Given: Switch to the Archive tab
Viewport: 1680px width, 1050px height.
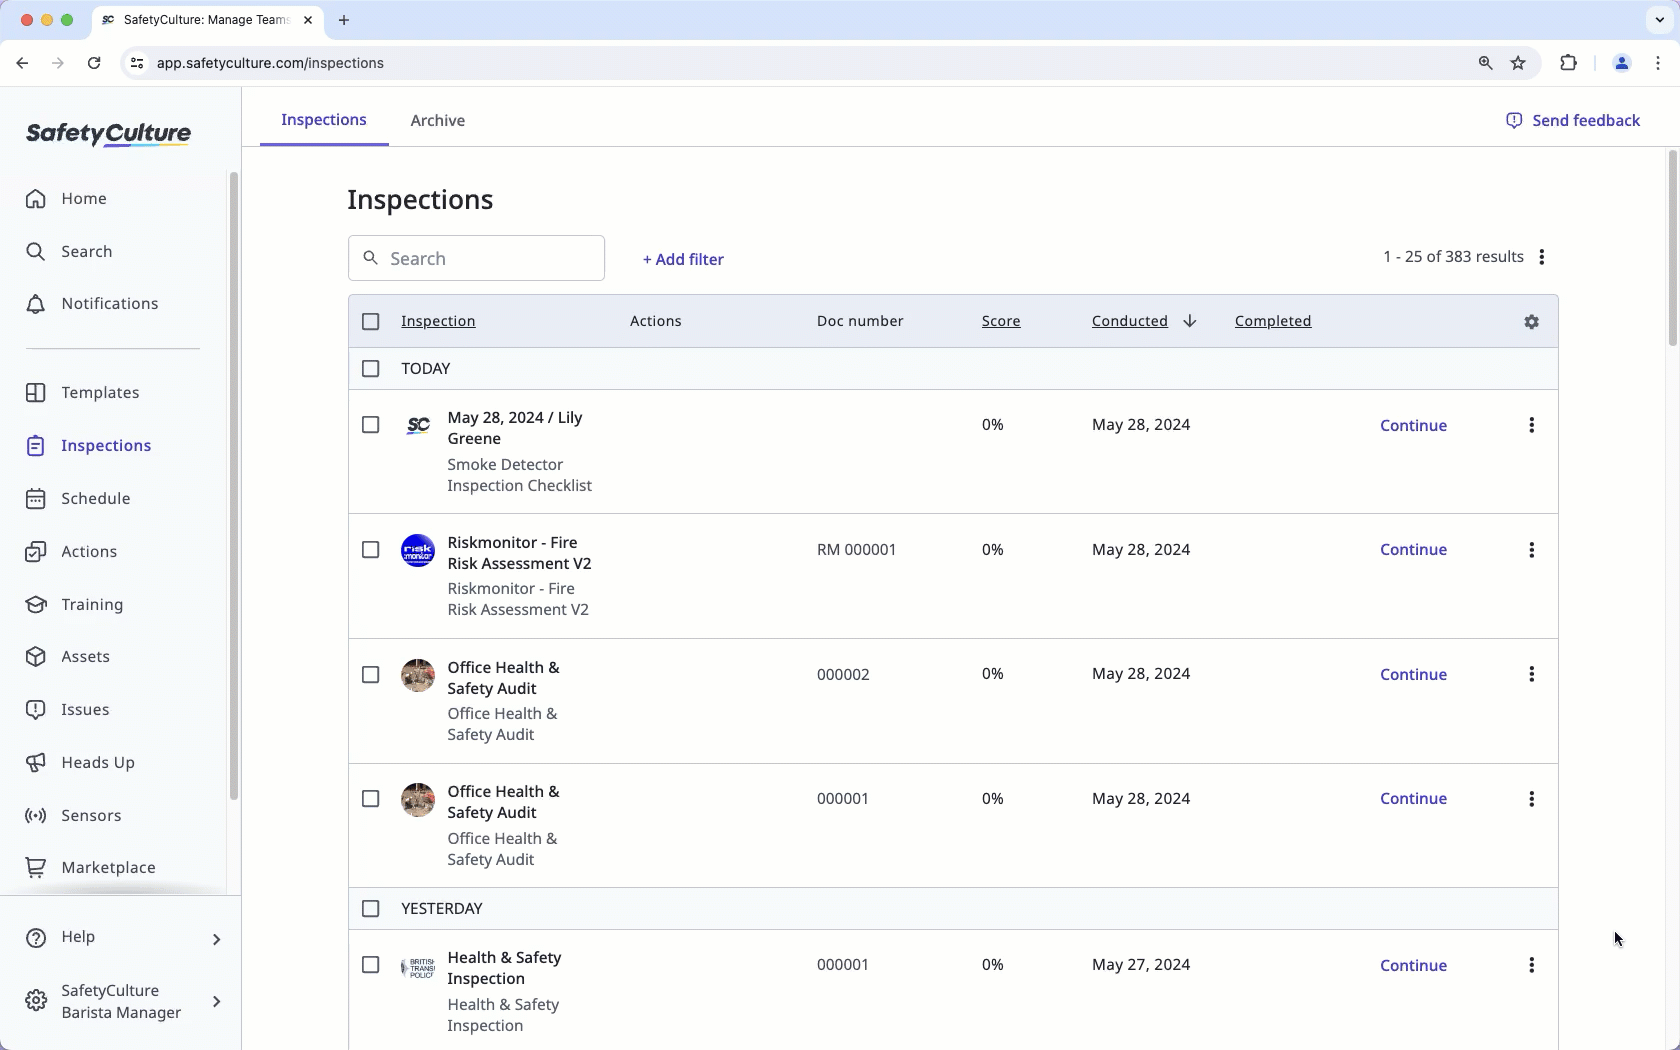Looking at the screenshot, I should click(x=438, y=120).
